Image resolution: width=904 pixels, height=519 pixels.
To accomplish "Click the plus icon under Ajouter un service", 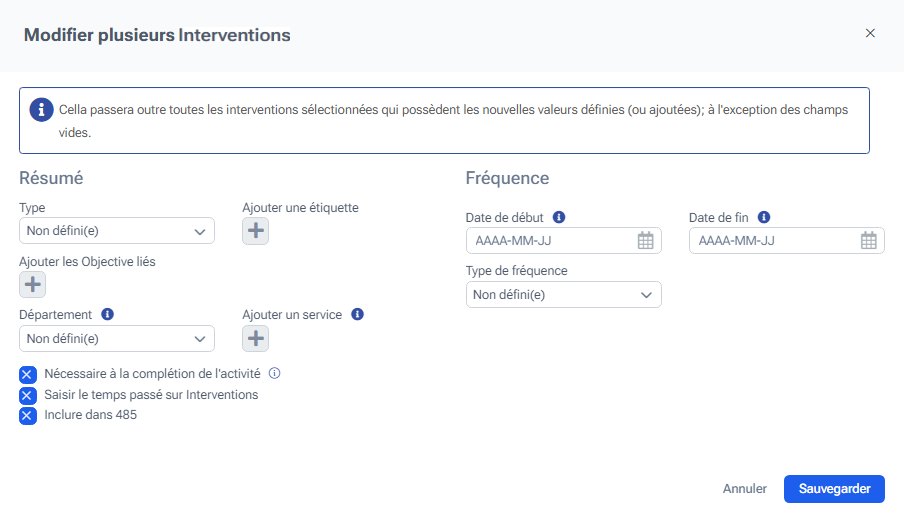I will (256, 339).
